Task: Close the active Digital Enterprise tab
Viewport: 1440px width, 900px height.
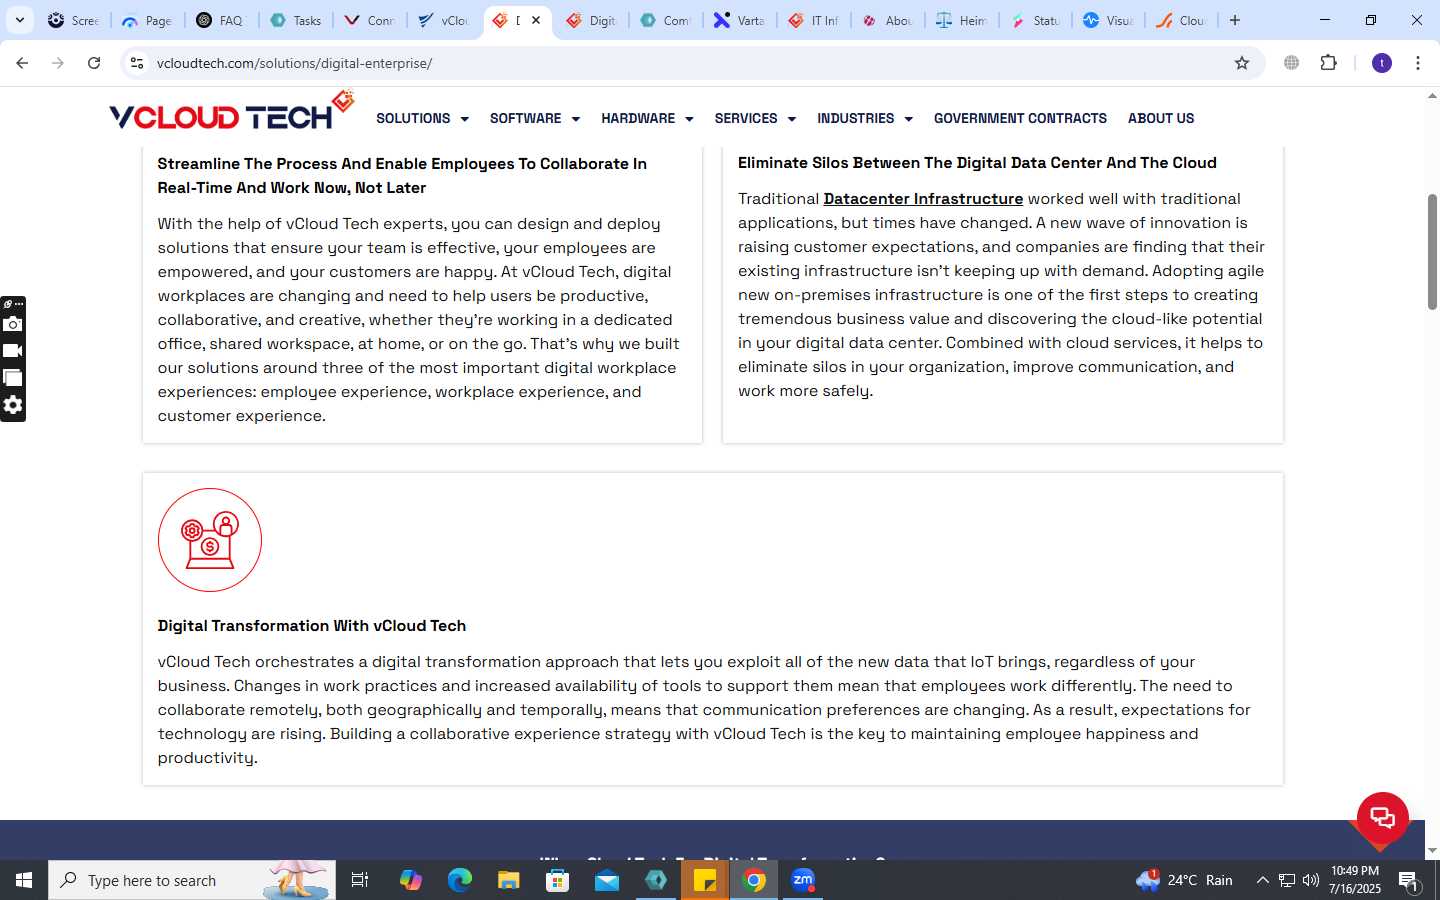Action: point(536,20)
